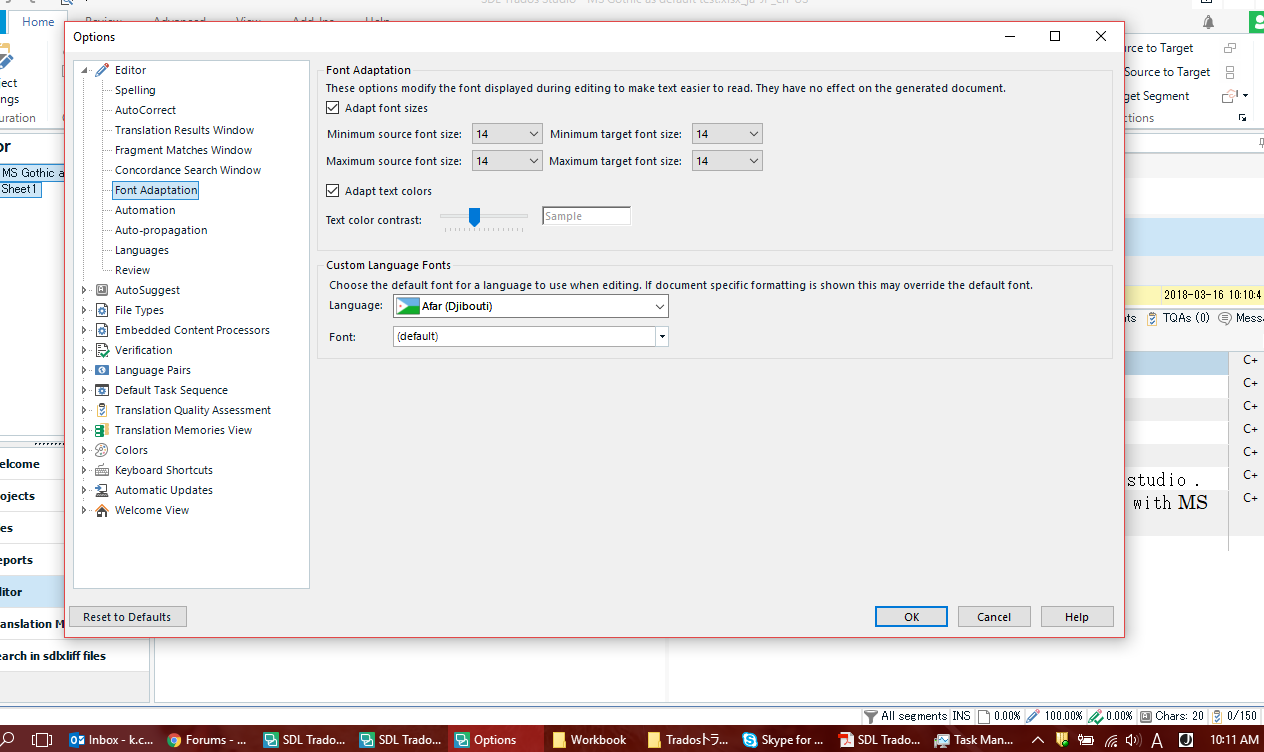The width and height of the screenshot is (1264, 752).
Task: Click the Colors palette icon
Action: click(101, 450)
